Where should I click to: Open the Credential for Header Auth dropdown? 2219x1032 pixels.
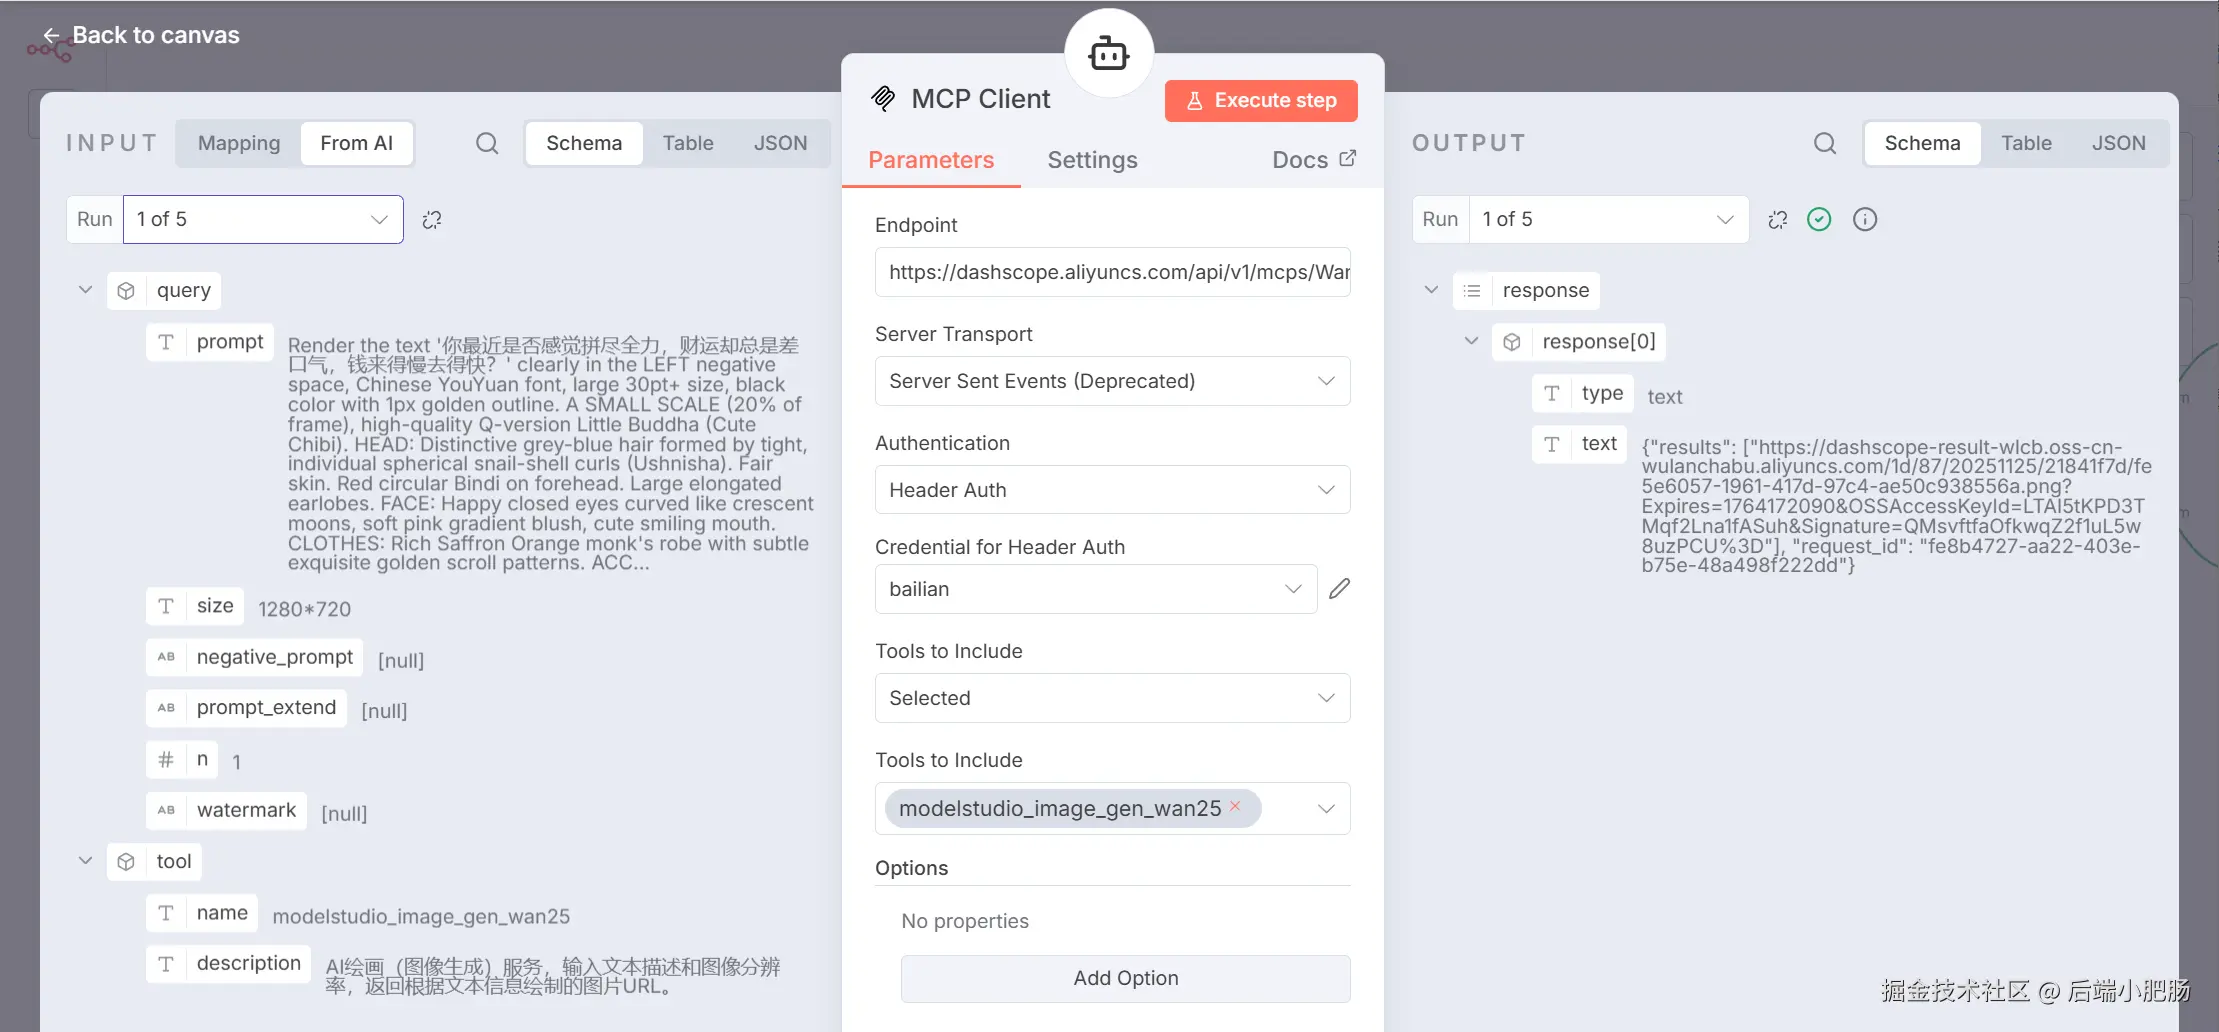click(x=1096, y=589)
